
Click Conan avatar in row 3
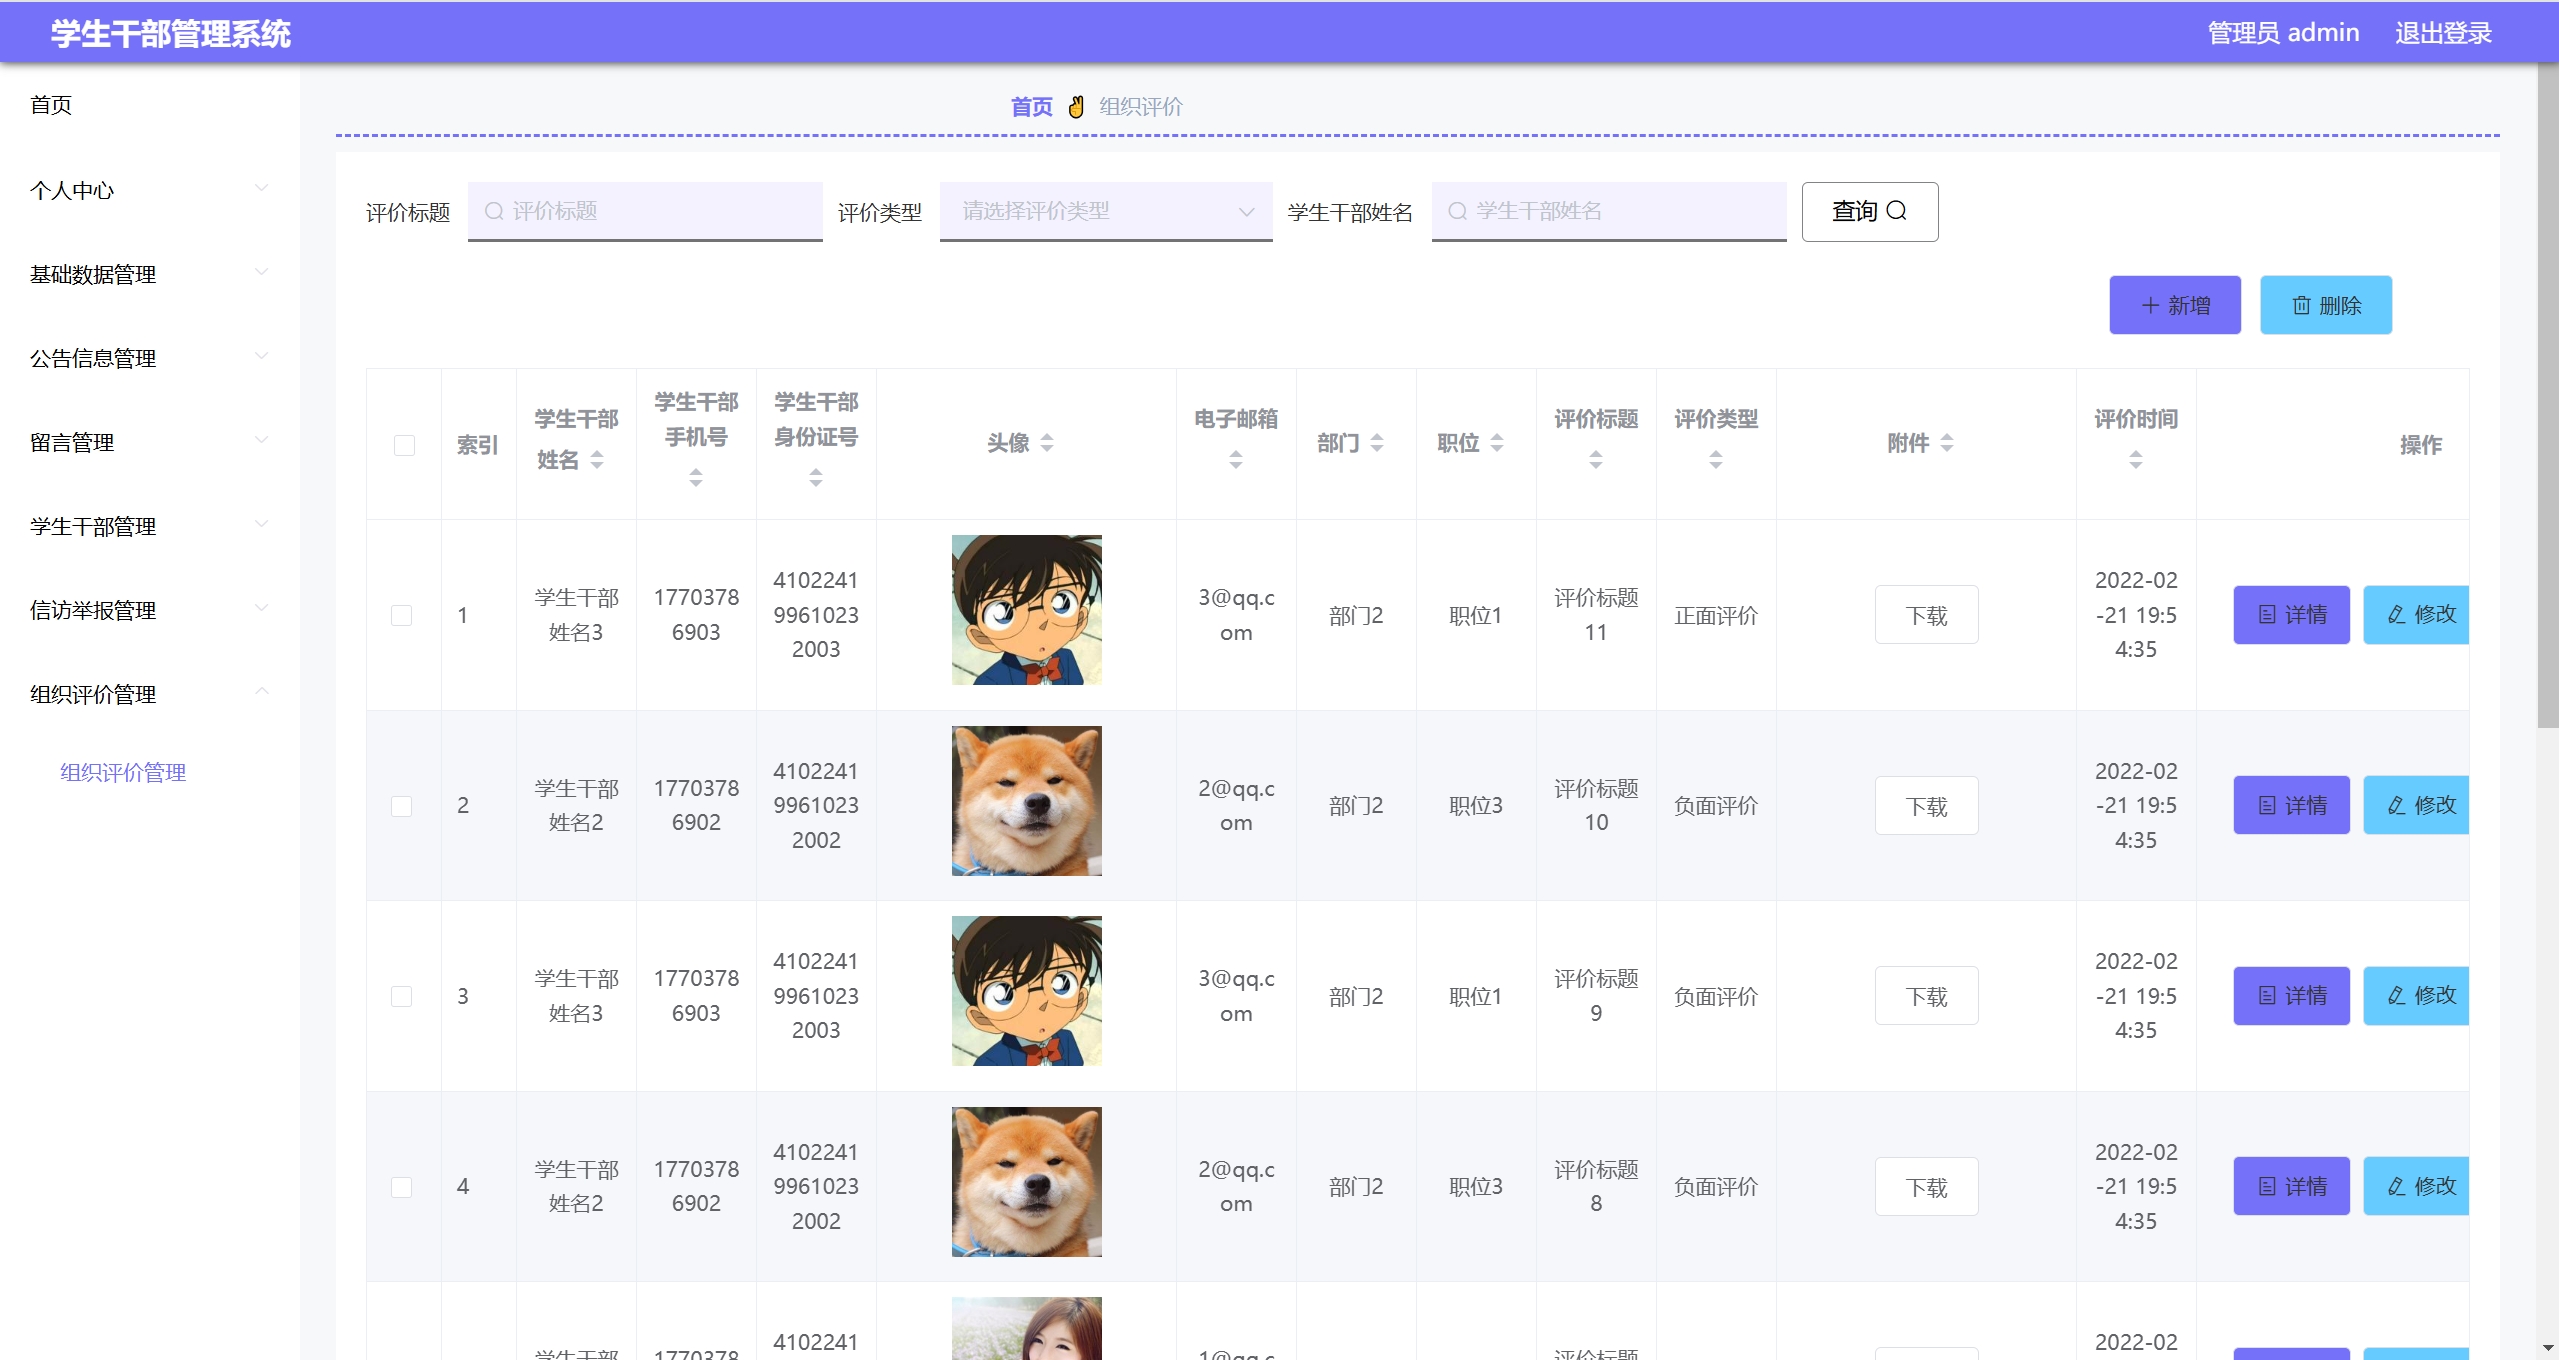point(1027,991)
